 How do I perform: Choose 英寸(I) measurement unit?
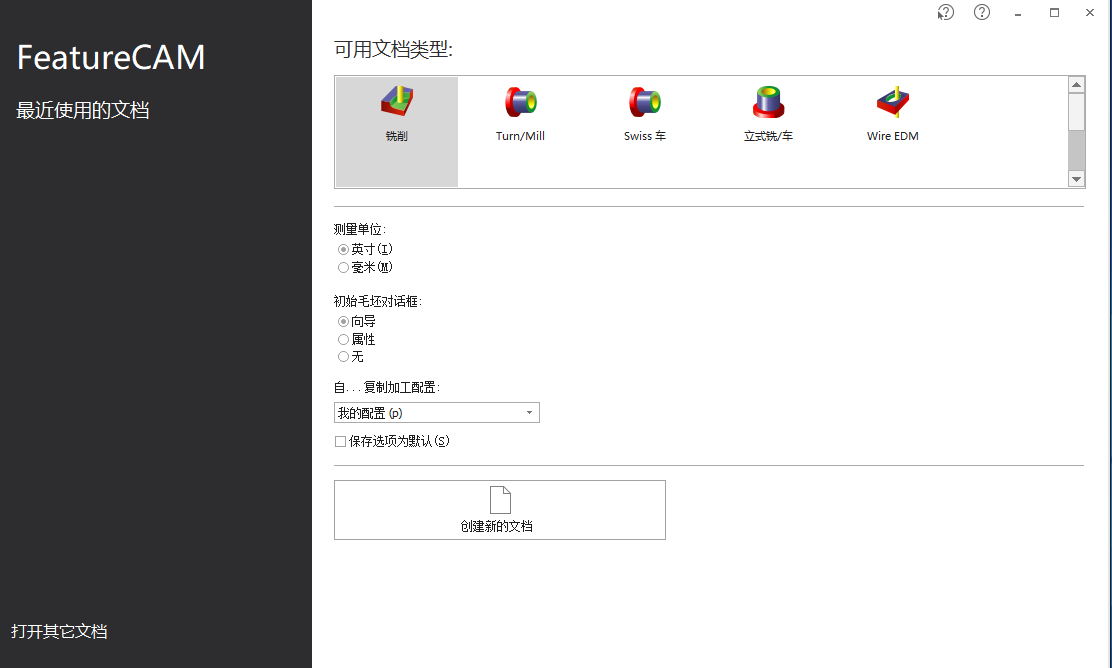(x=365, y=249)
